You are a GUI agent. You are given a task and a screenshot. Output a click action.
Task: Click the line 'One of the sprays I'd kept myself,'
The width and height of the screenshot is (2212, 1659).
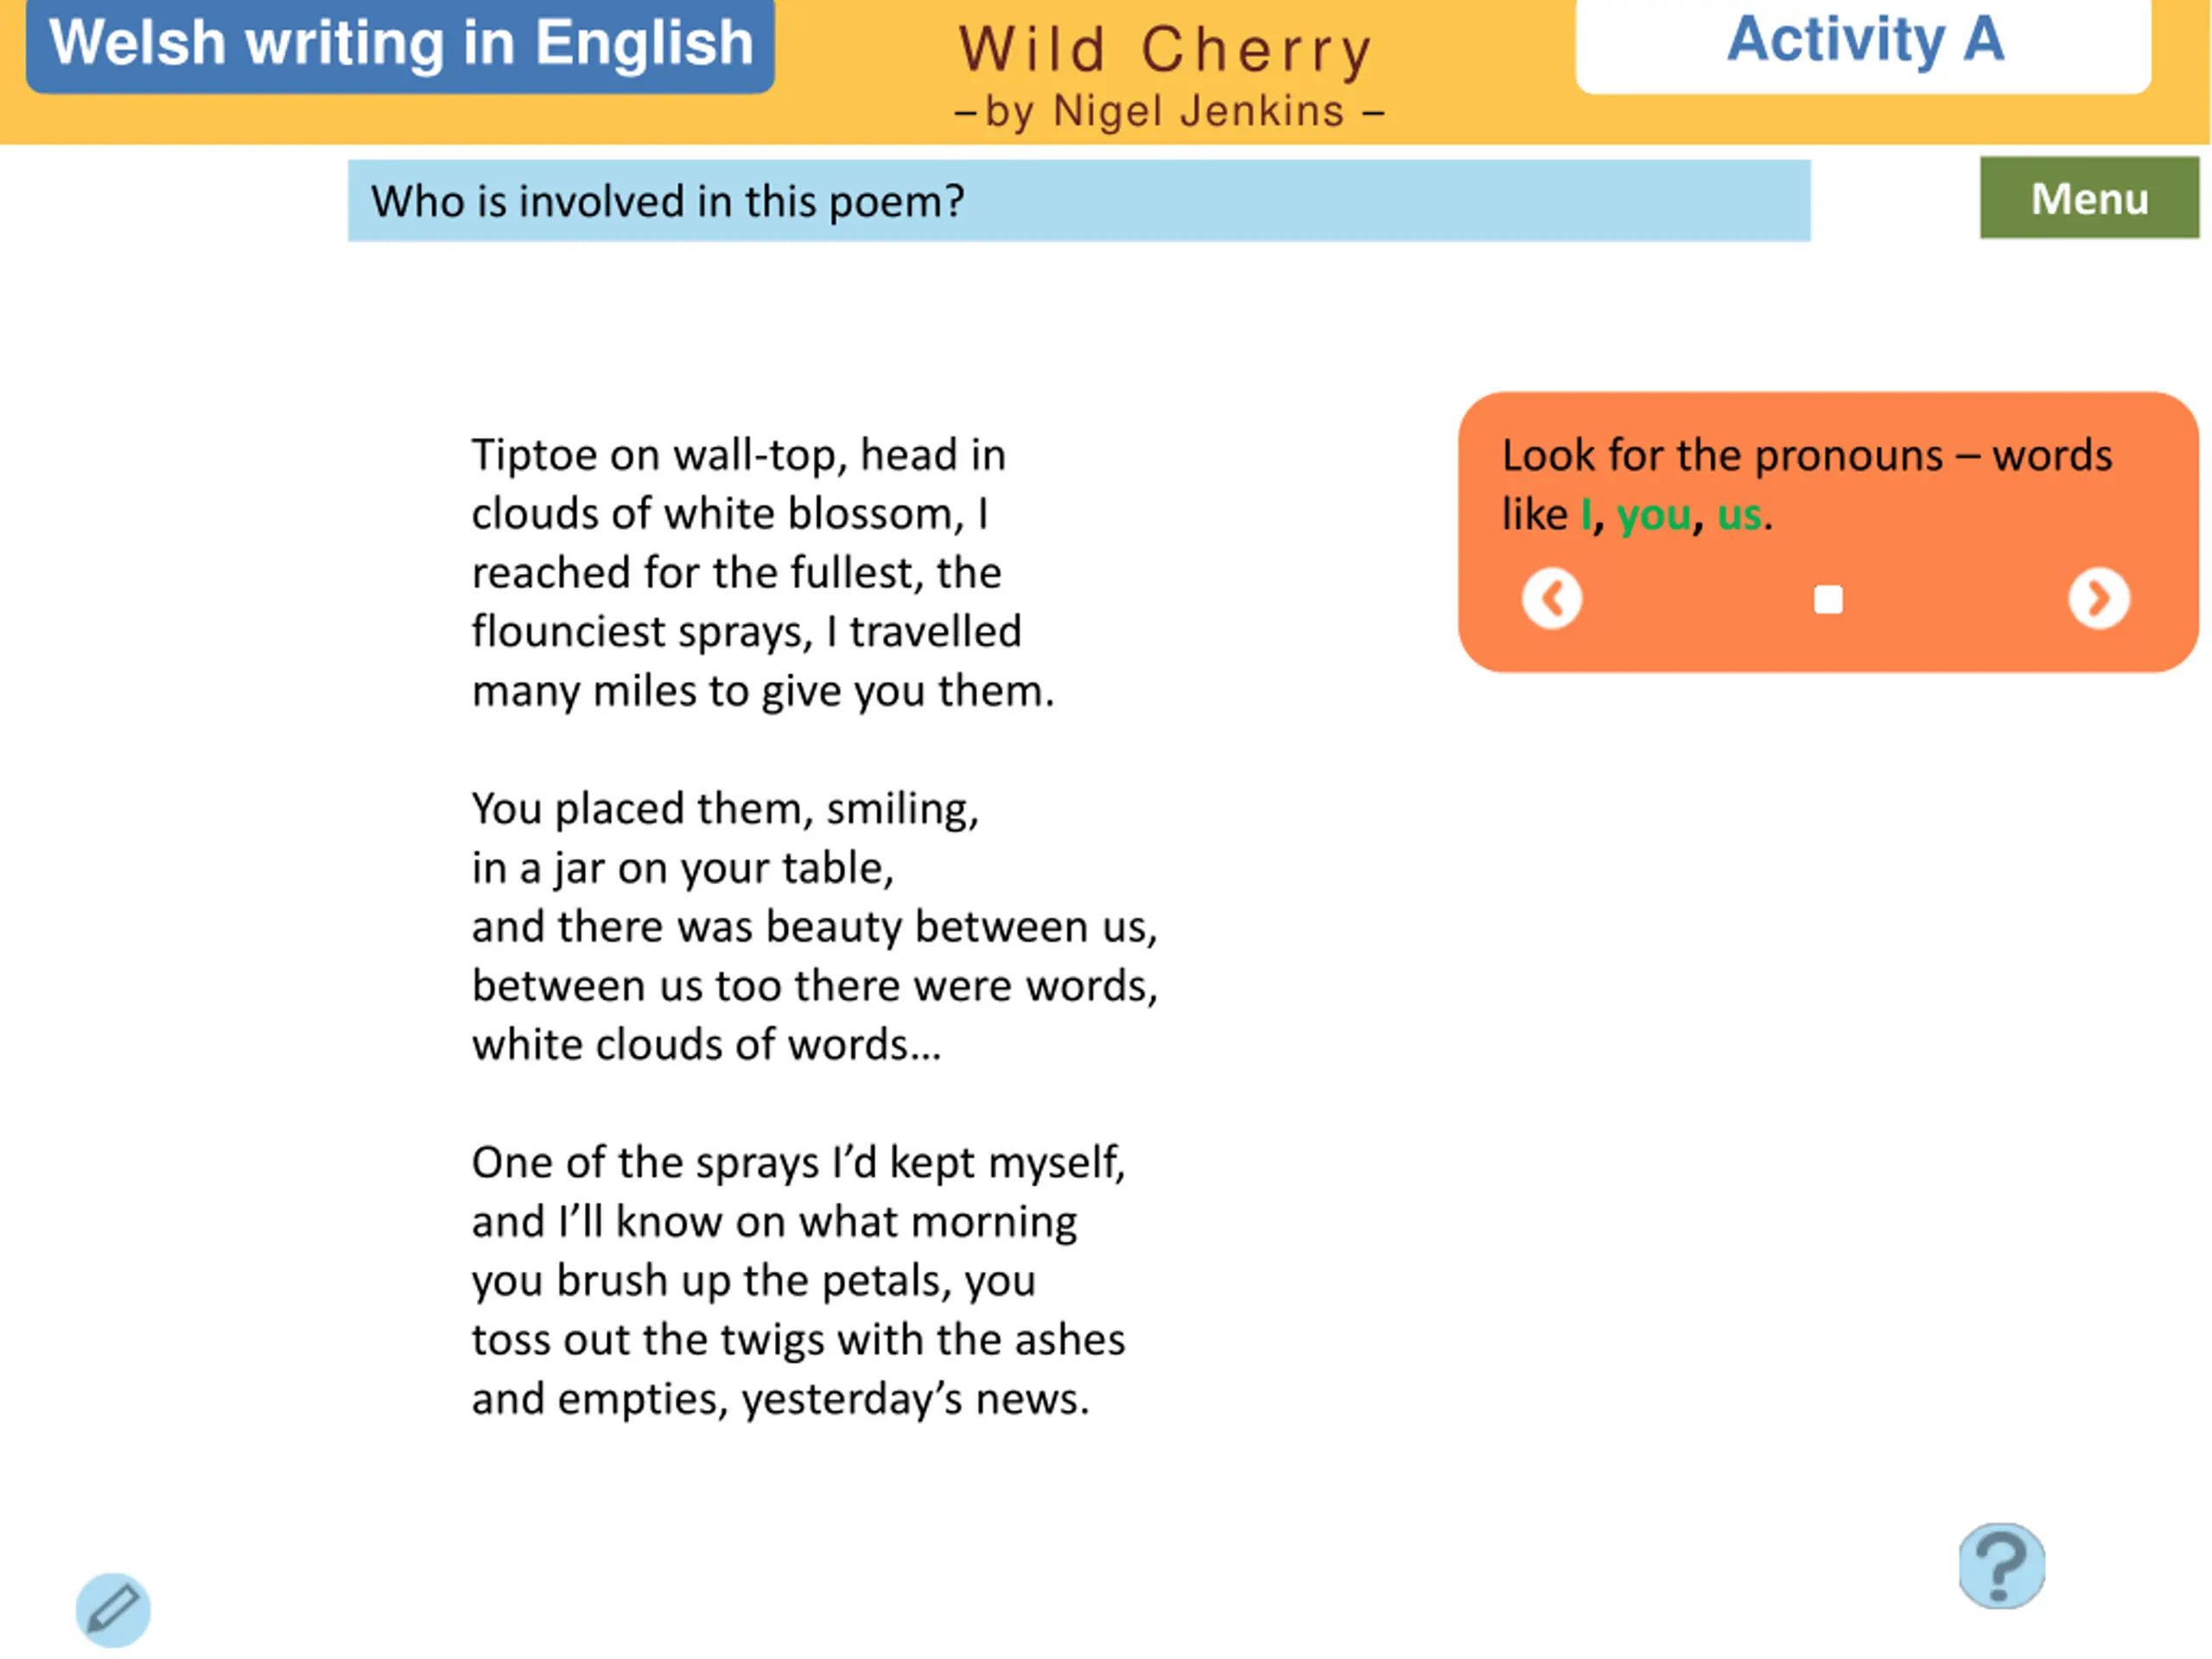tap(799, 1163)
